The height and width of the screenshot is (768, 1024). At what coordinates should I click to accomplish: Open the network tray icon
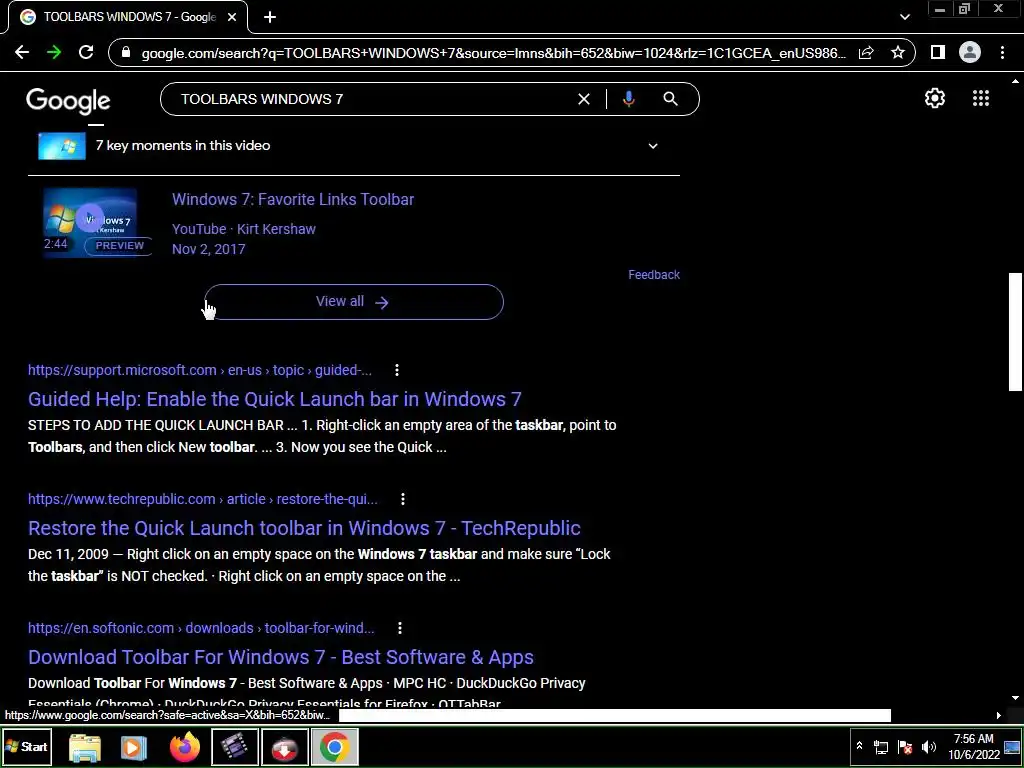pos(881,747)
